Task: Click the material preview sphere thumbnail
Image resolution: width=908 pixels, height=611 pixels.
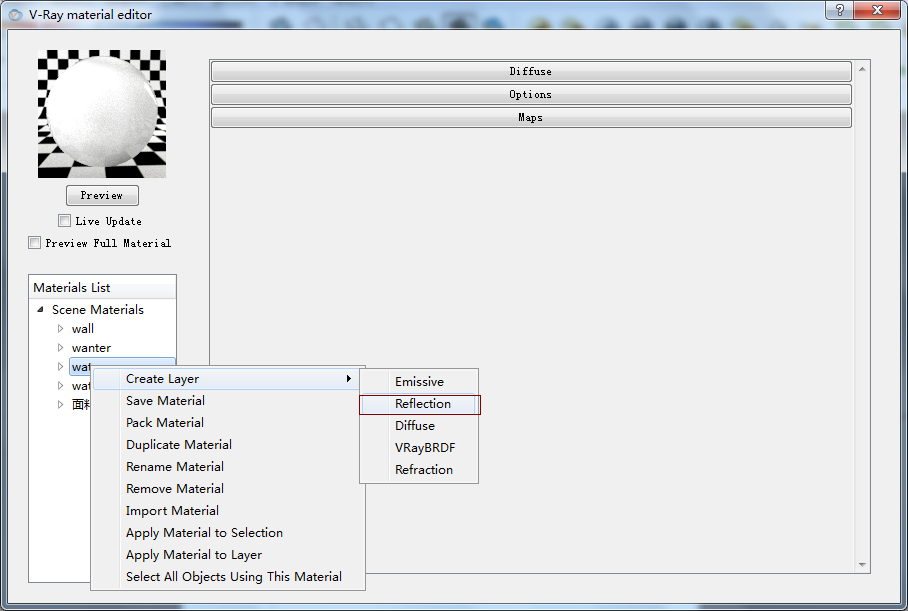Action: pyautogui.click(x=102, y=114)
